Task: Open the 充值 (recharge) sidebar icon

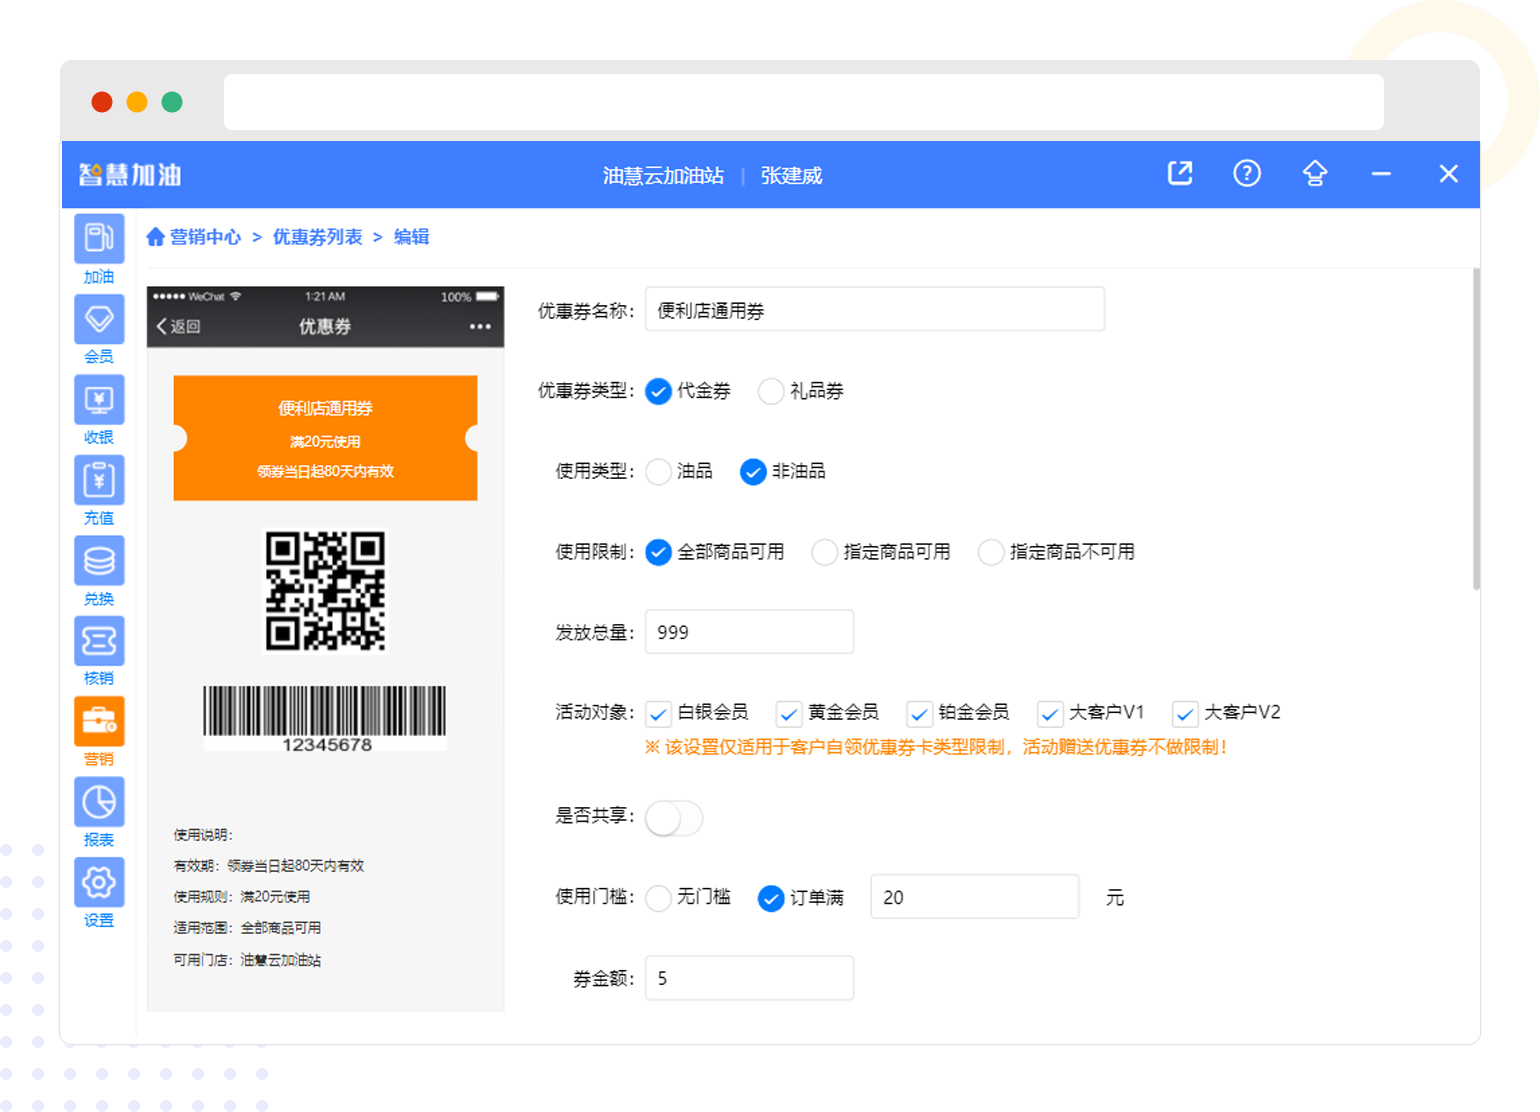Action: (x=99, y=481)
